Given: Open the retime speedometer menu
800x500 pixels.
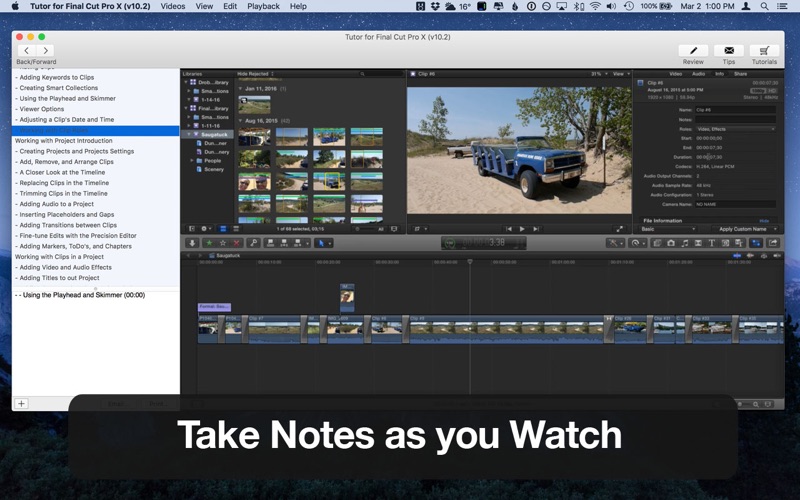Looking at the screenshot, I should click(x=636, y=243).
